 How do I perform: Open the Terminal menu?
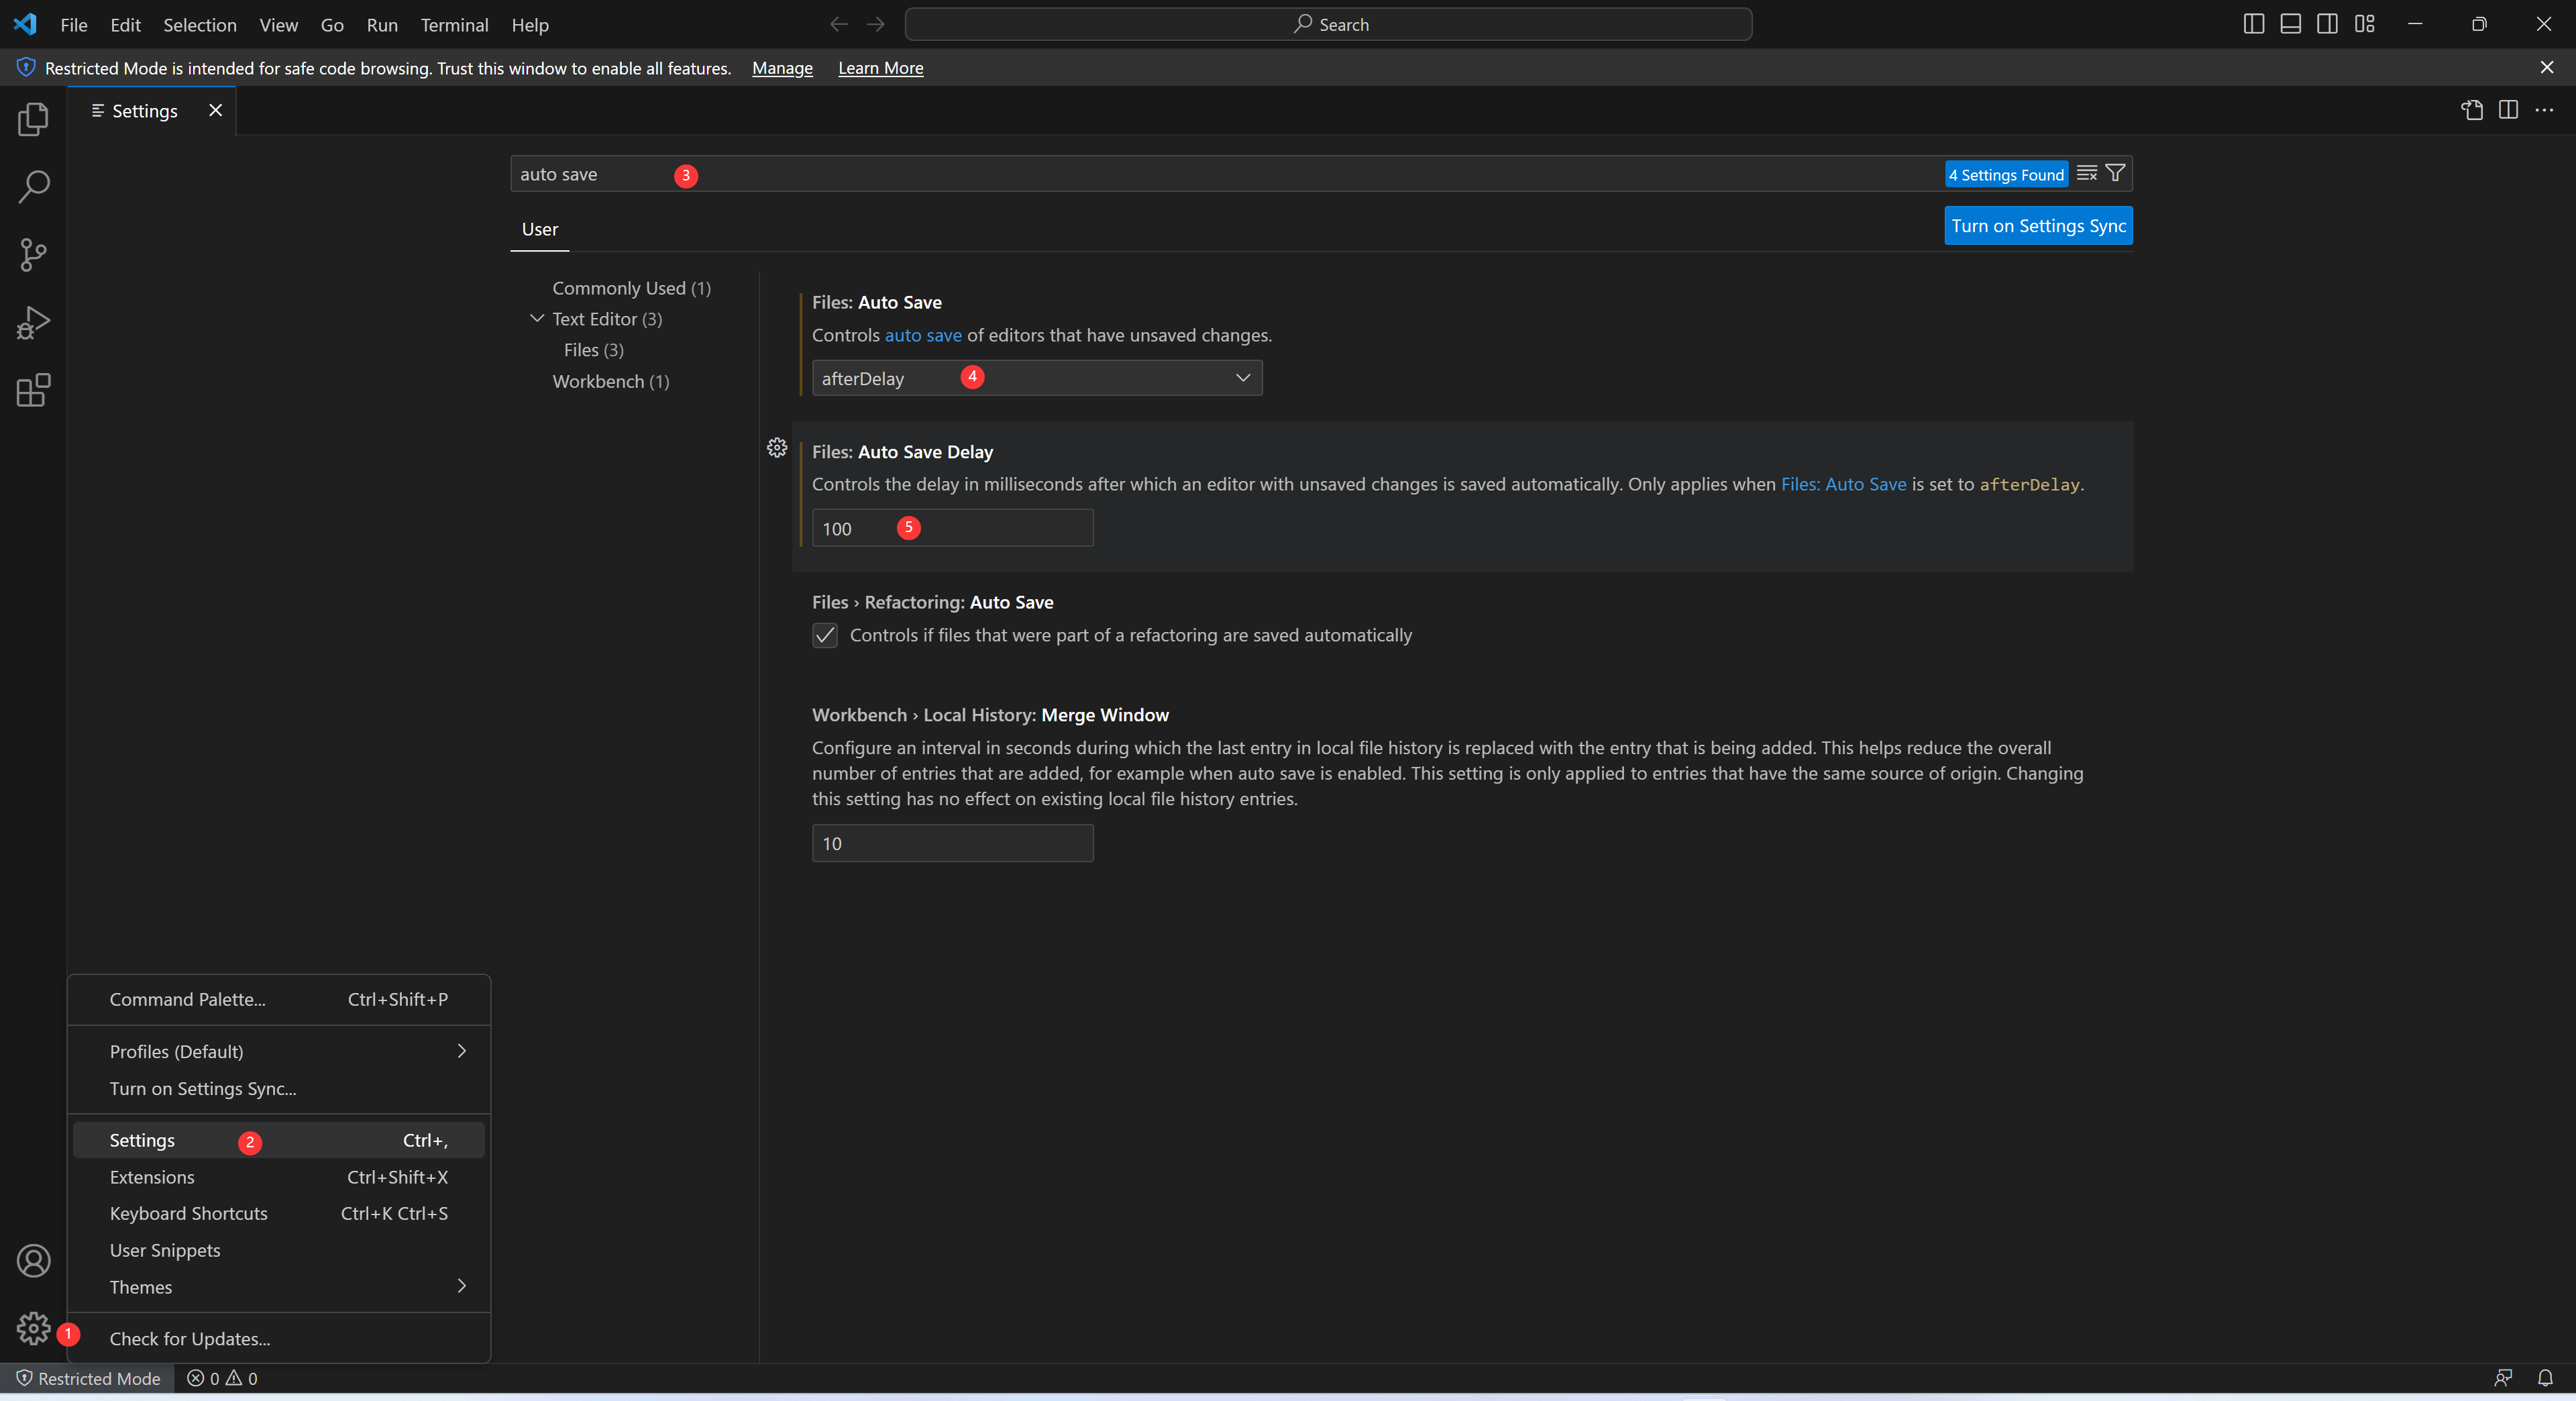pos(454,25)
